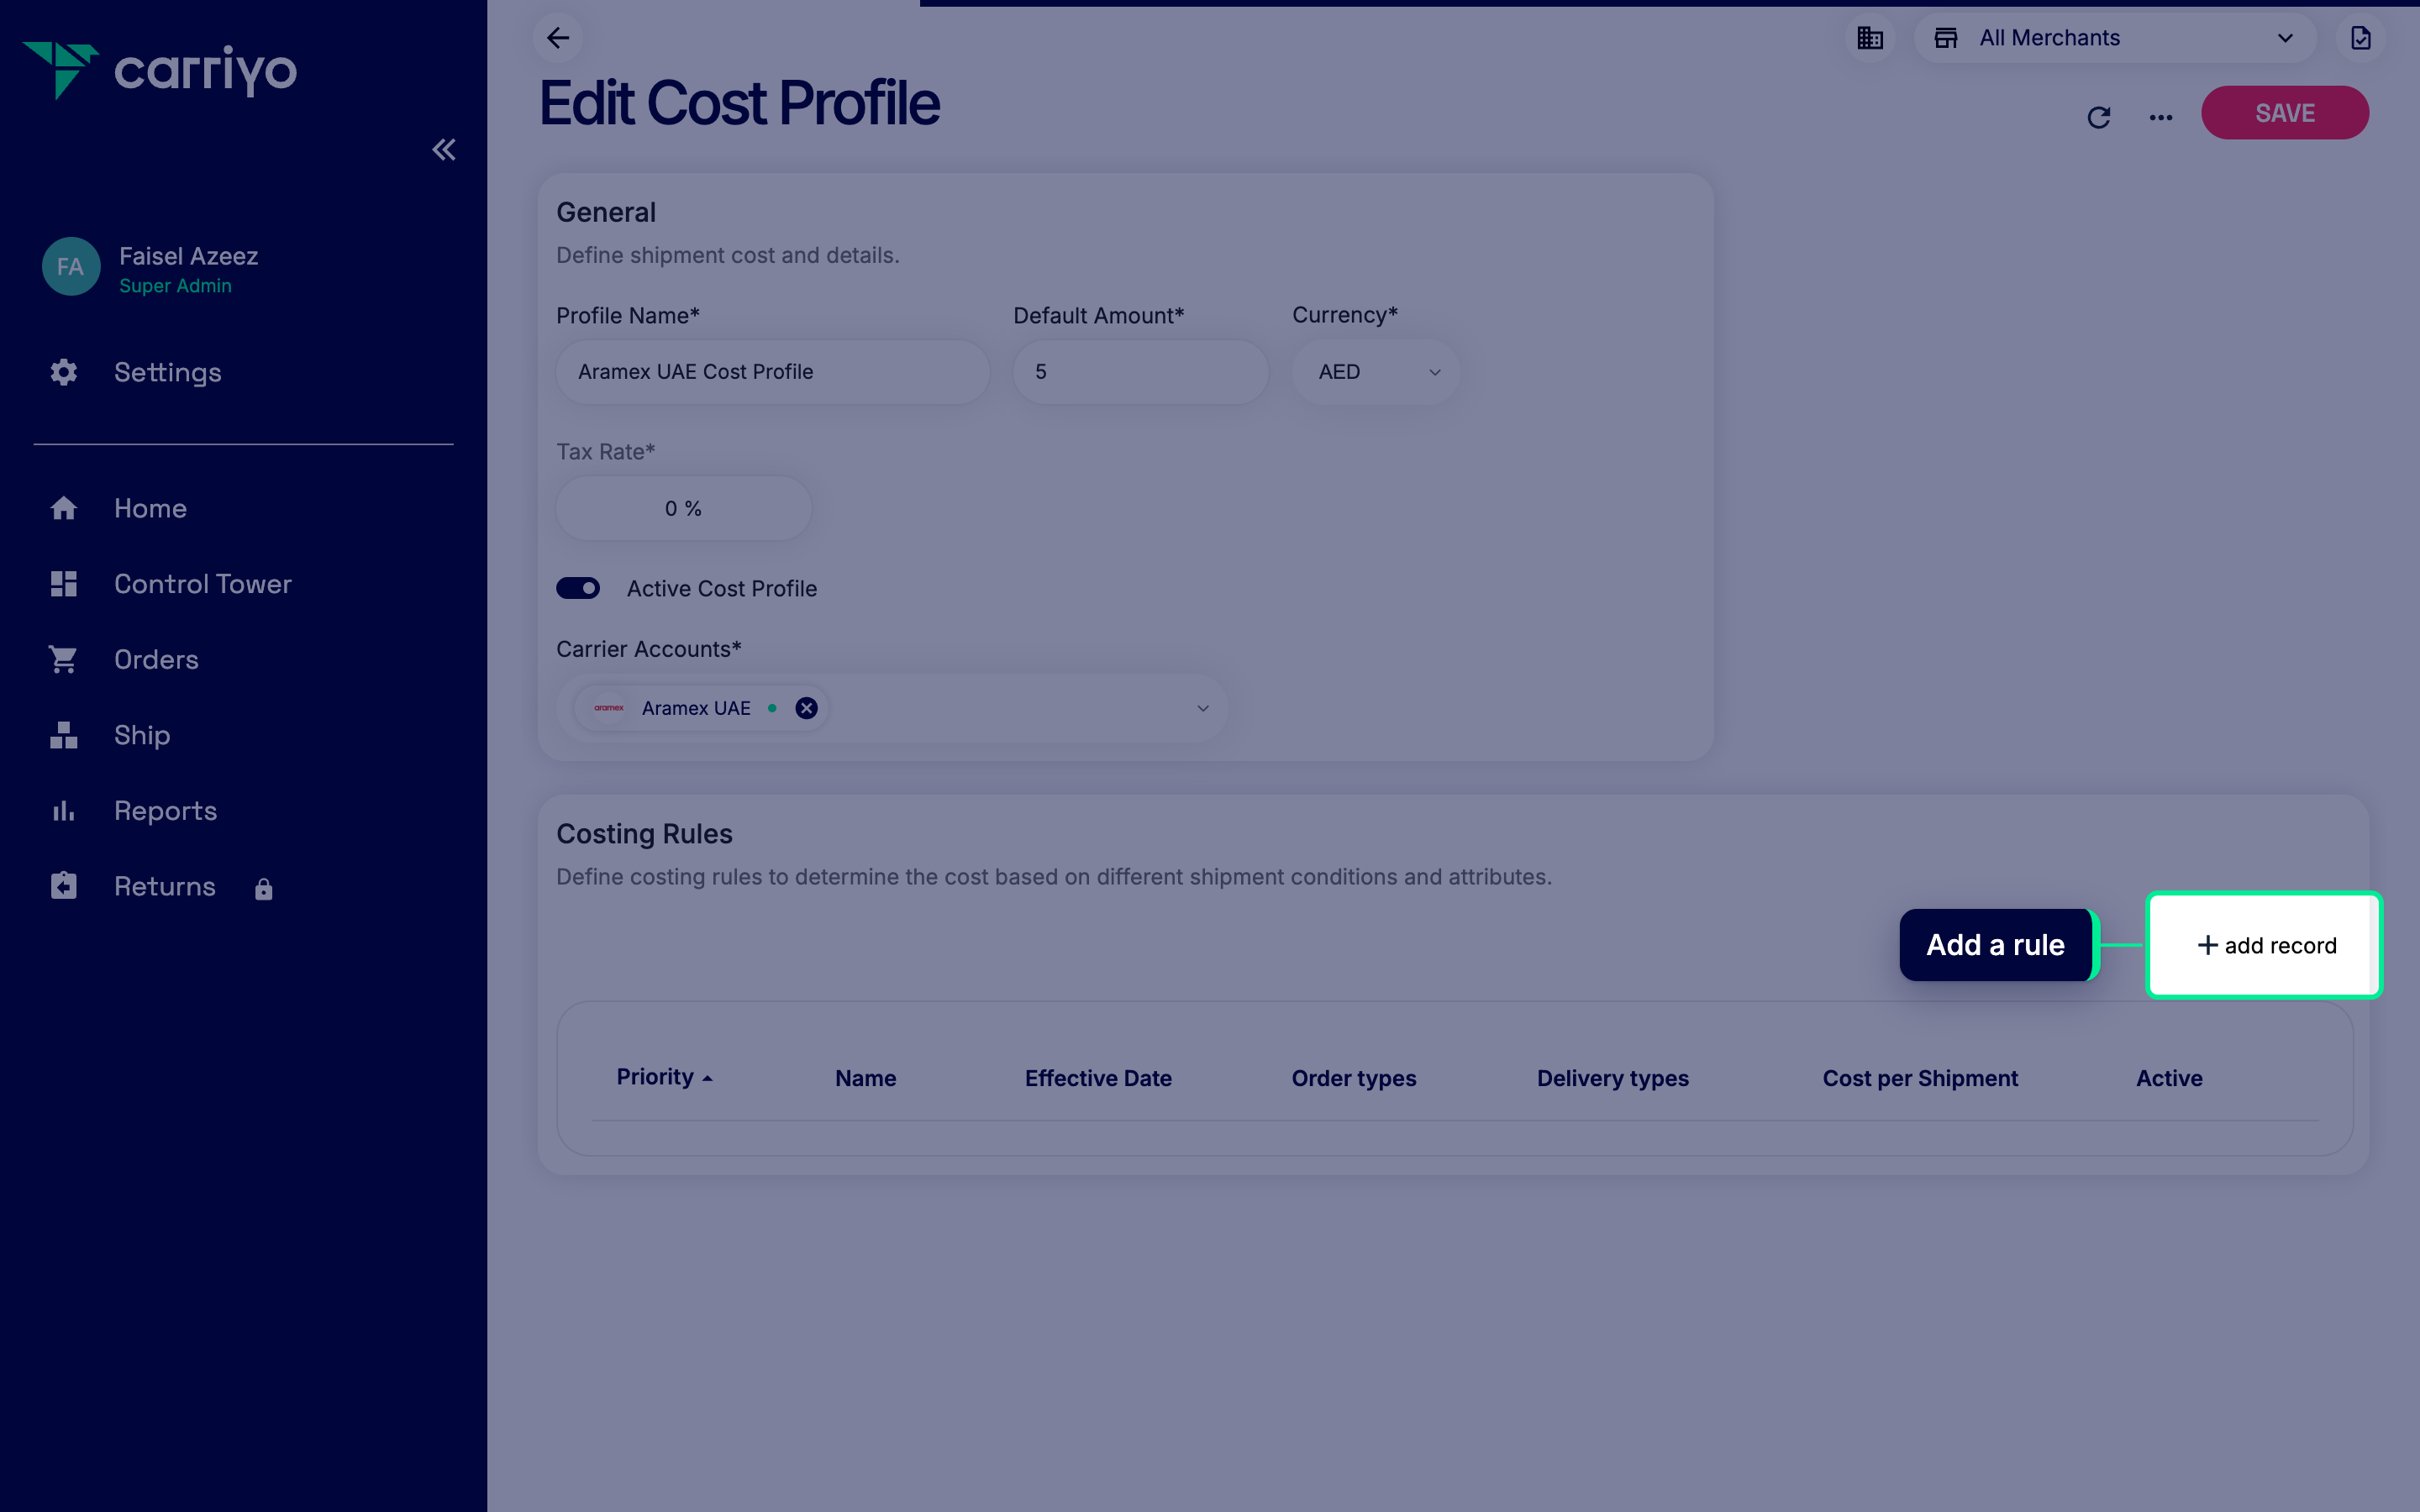The width and height of the screenshot is (2420, 1512).
Task: Open Returns menu item
Action: pyautogui.click(x=165, y=886)
